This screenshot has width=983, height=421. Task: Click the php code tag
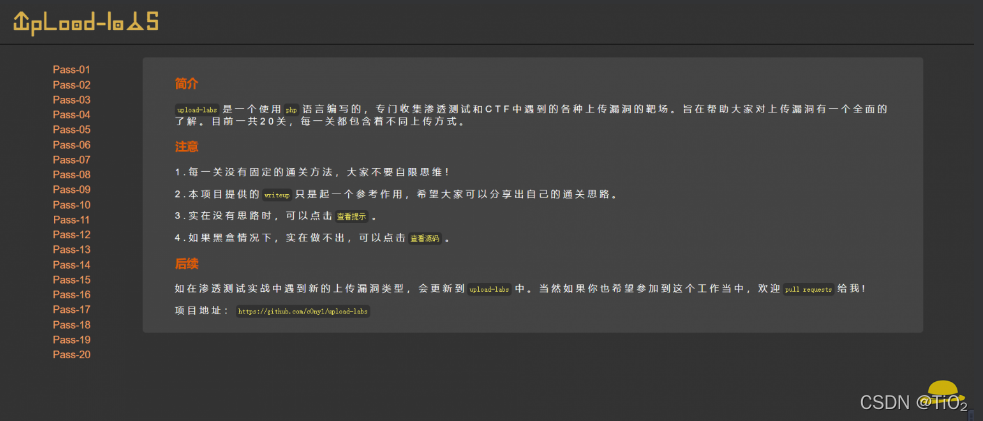(292, 109)
